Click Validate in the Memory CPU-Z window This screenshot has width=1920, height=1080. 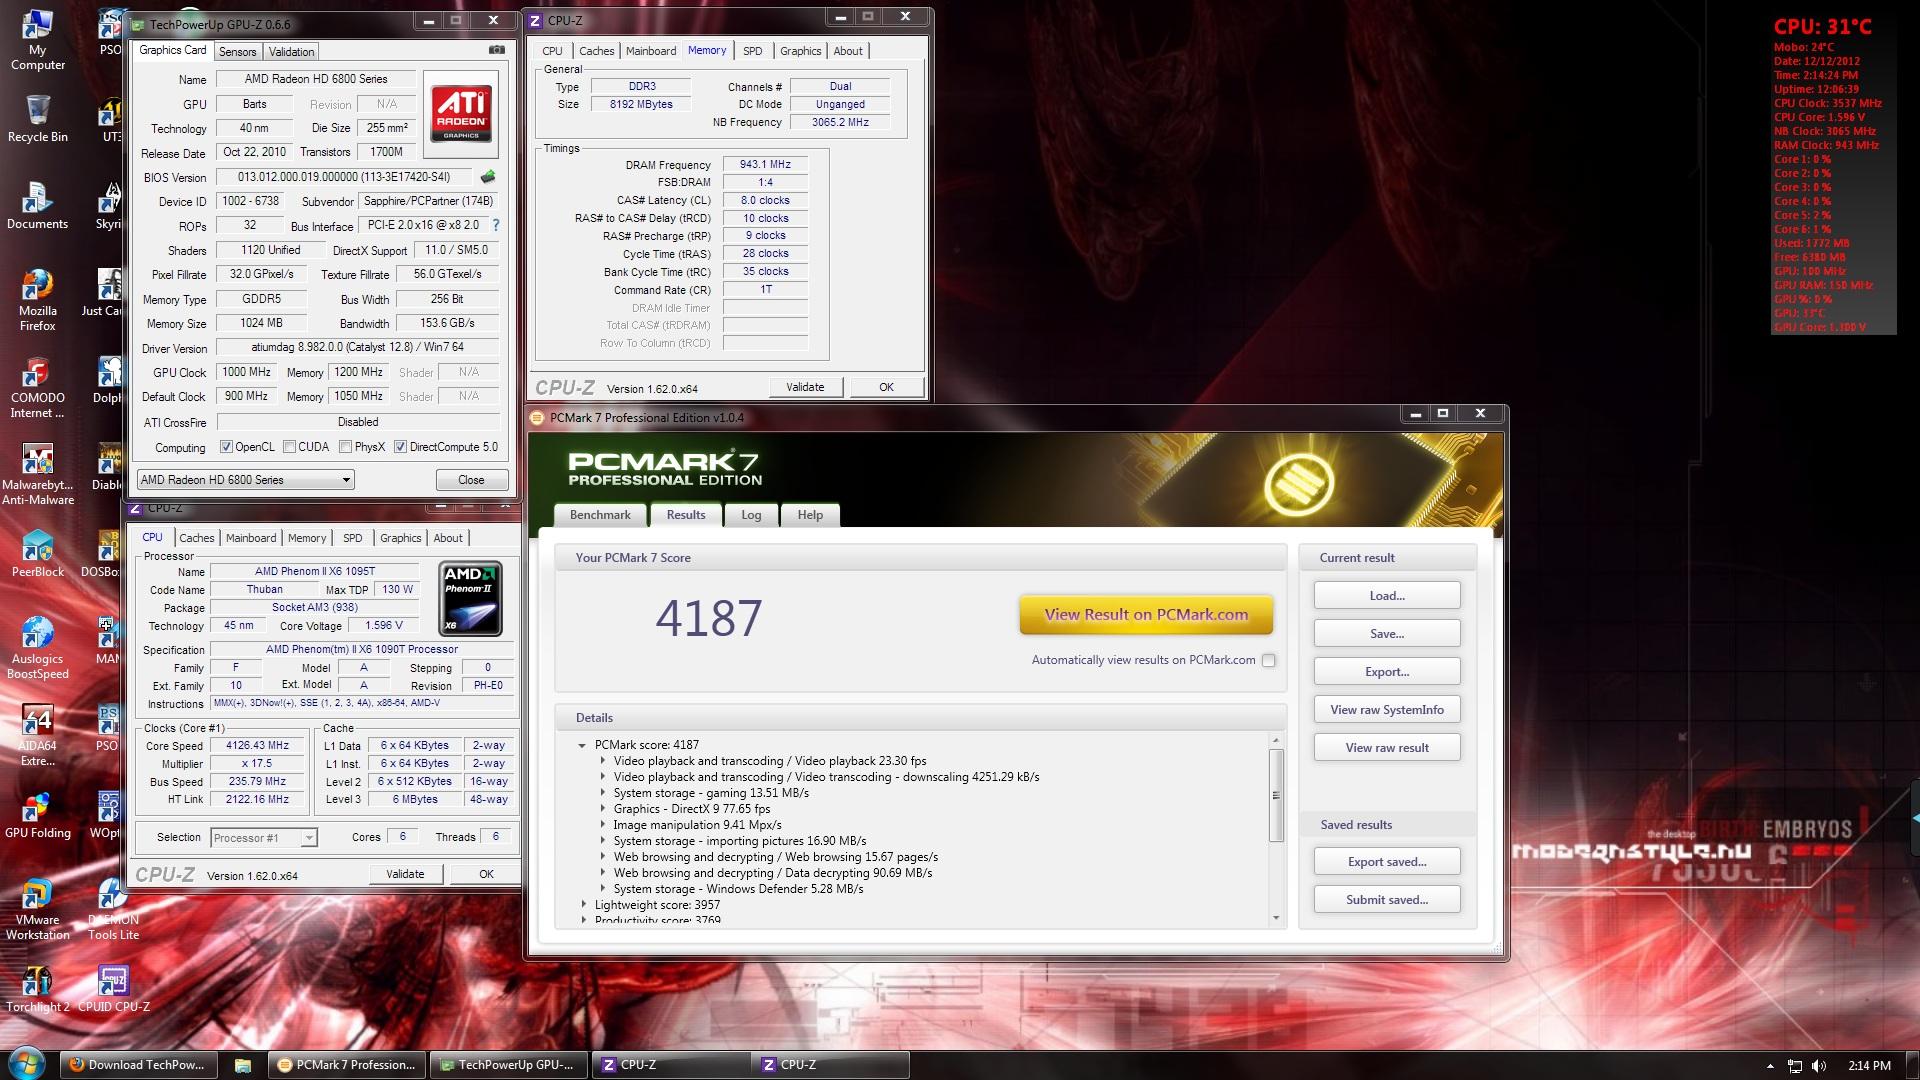pyautogui.click(x=805, y=387)
